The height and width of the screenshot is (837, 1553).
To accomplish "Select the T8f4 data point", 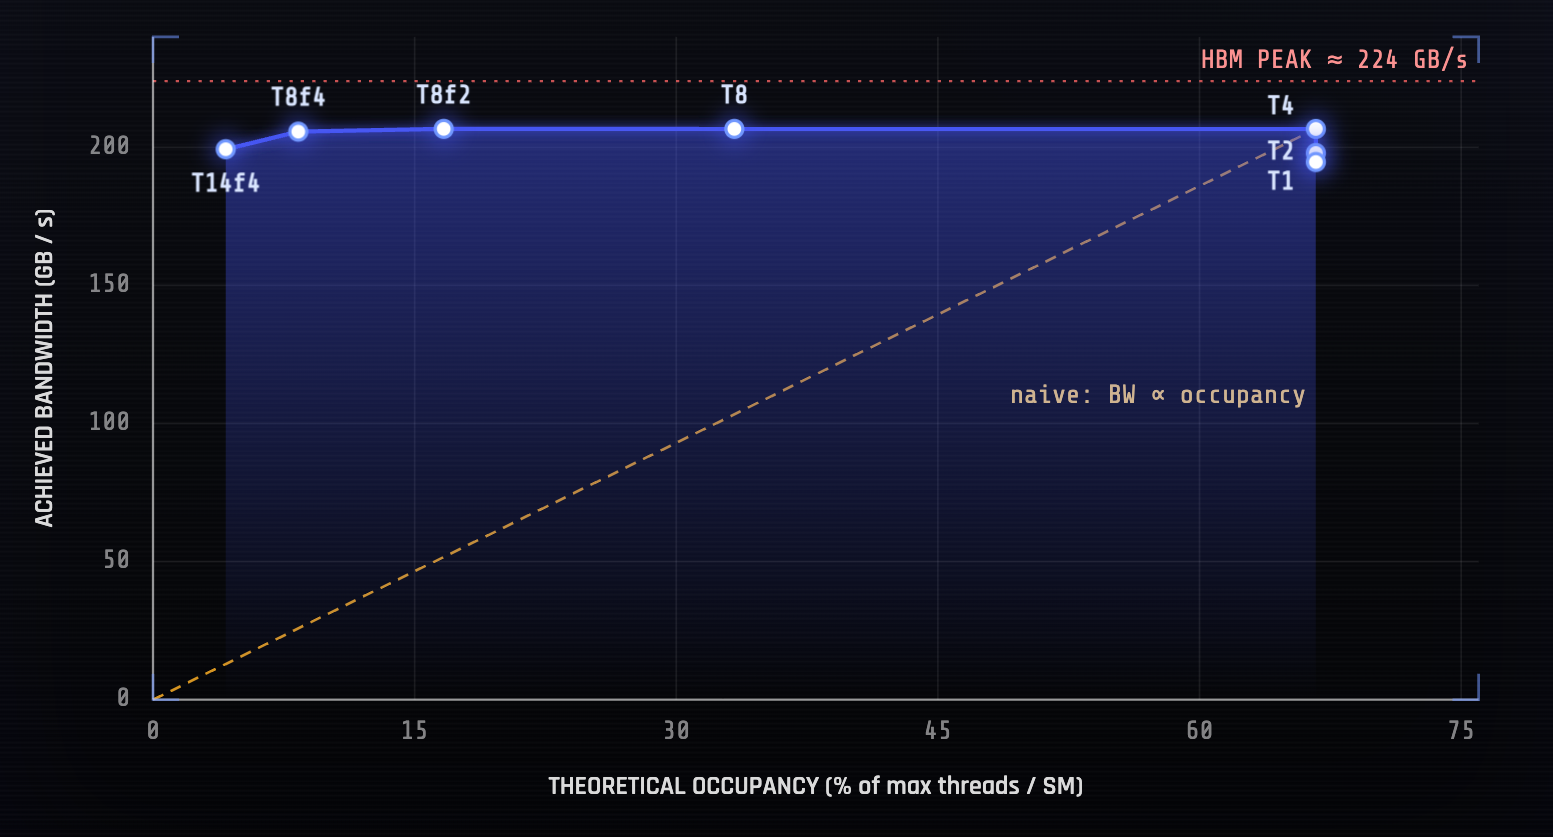I will click(x=298, y=131).
